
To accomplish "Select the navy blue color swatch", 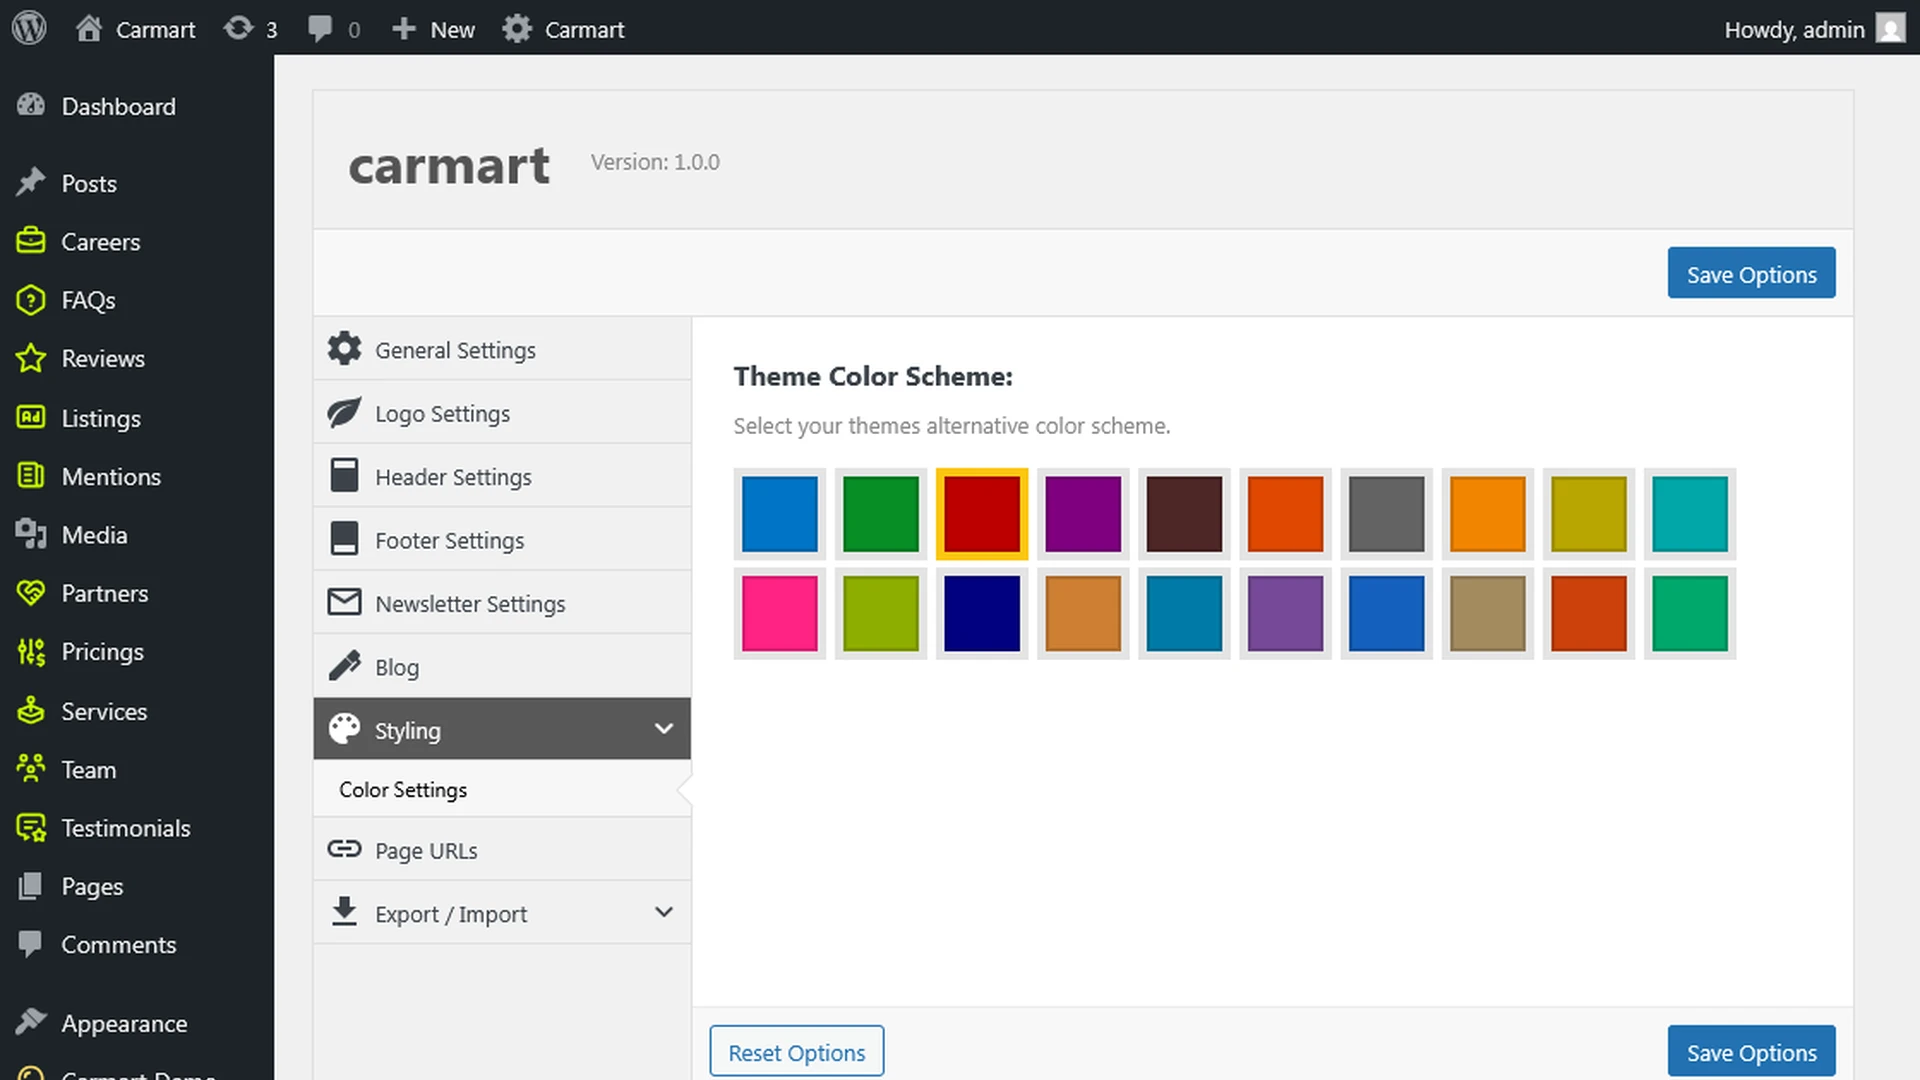I will click(x=982, y=613).
